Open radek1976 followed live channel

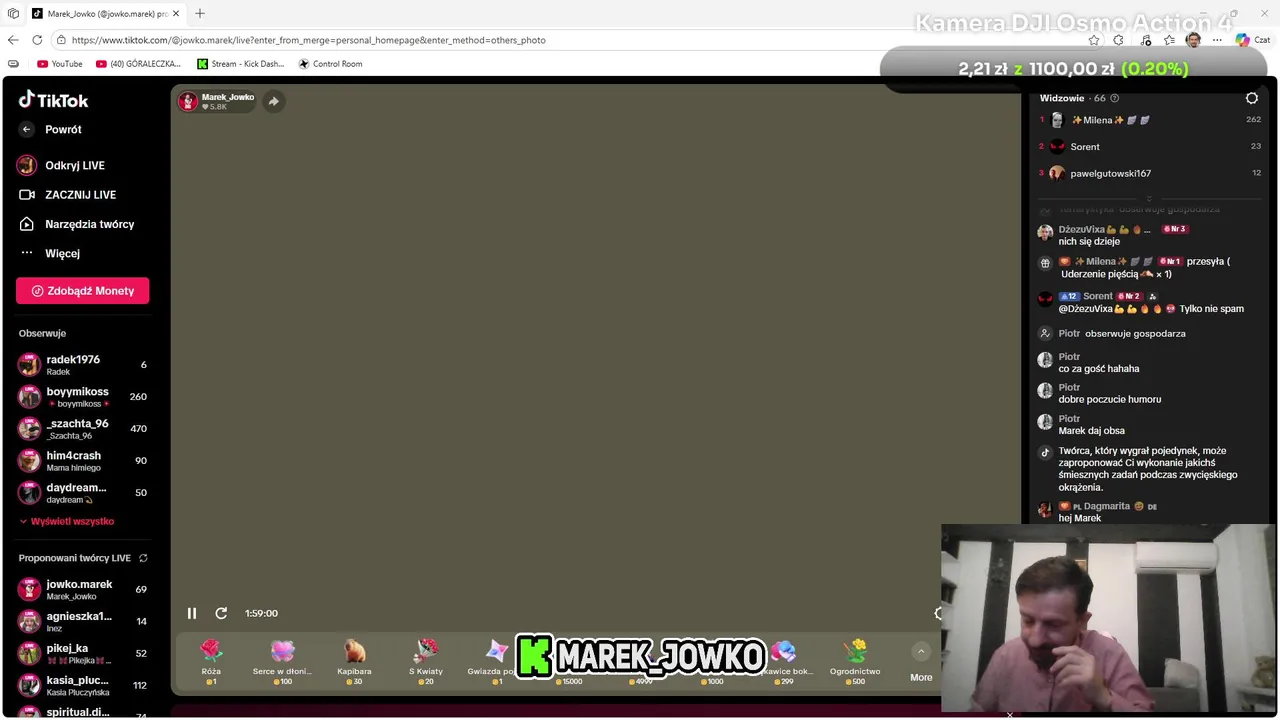tap(83, 364)
